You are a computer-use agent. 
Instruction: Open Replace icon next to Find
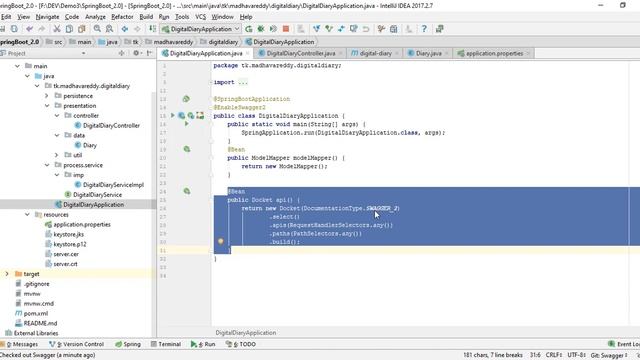(109, 29)
